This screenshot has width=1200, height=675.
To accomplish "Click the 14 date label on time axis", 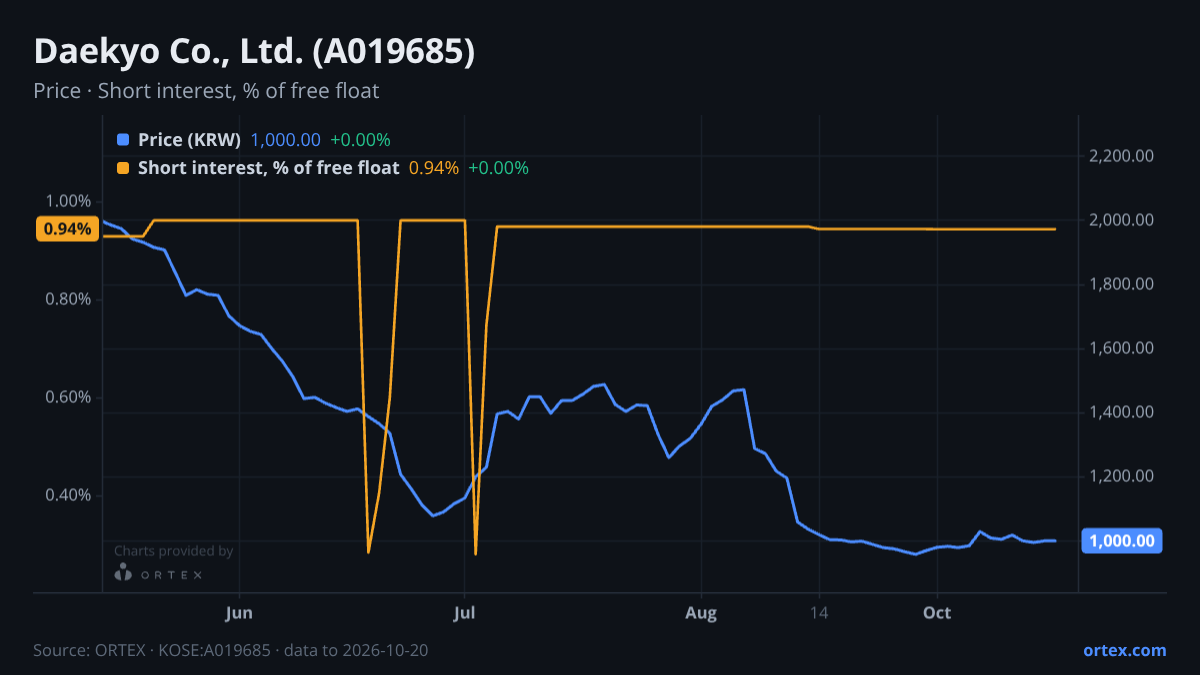I will [x=819, y=612].
